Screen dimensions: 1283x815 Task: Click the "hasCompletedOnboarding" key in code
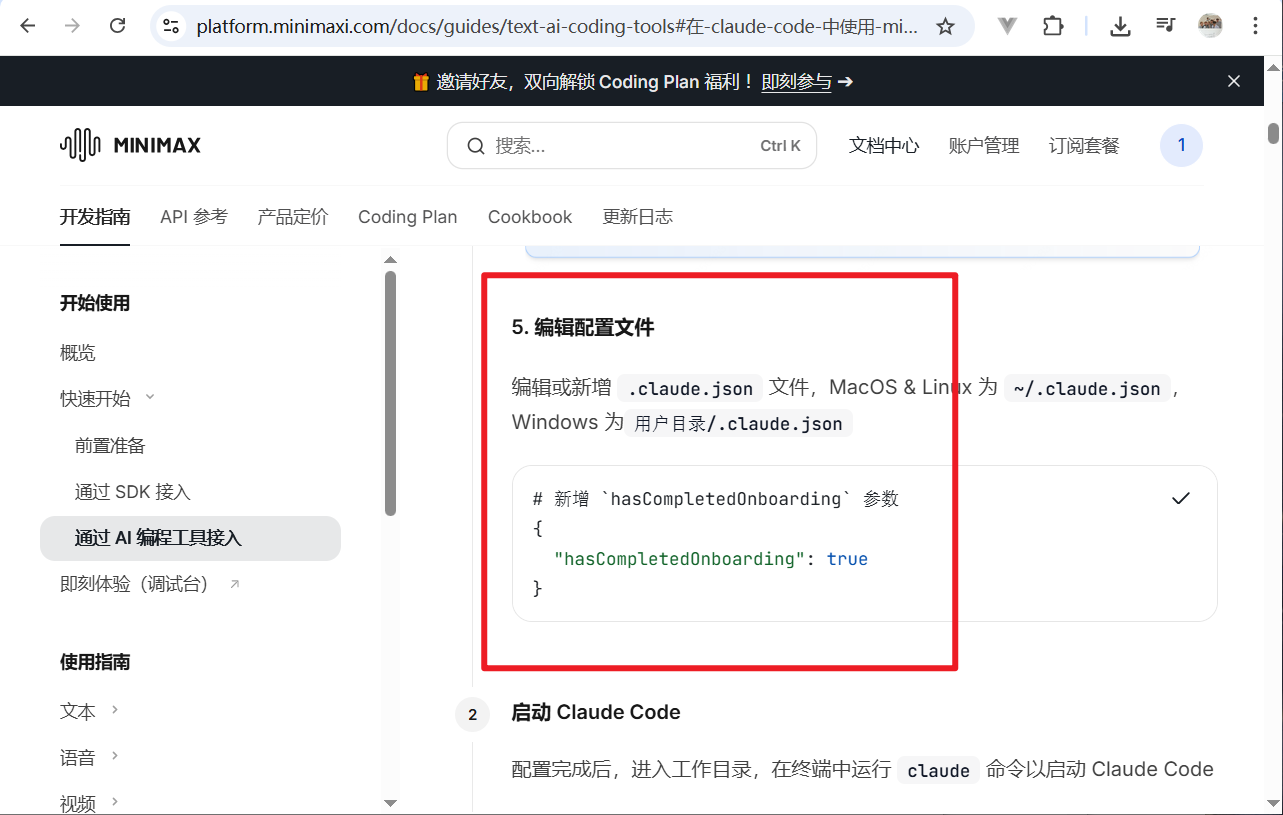[x=679, y=559]
